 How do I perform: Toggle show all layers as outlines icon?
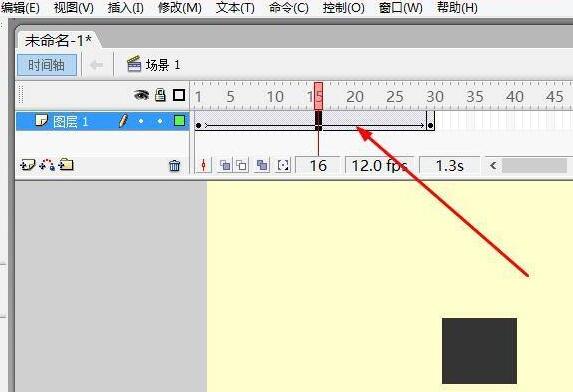(179, 95)
